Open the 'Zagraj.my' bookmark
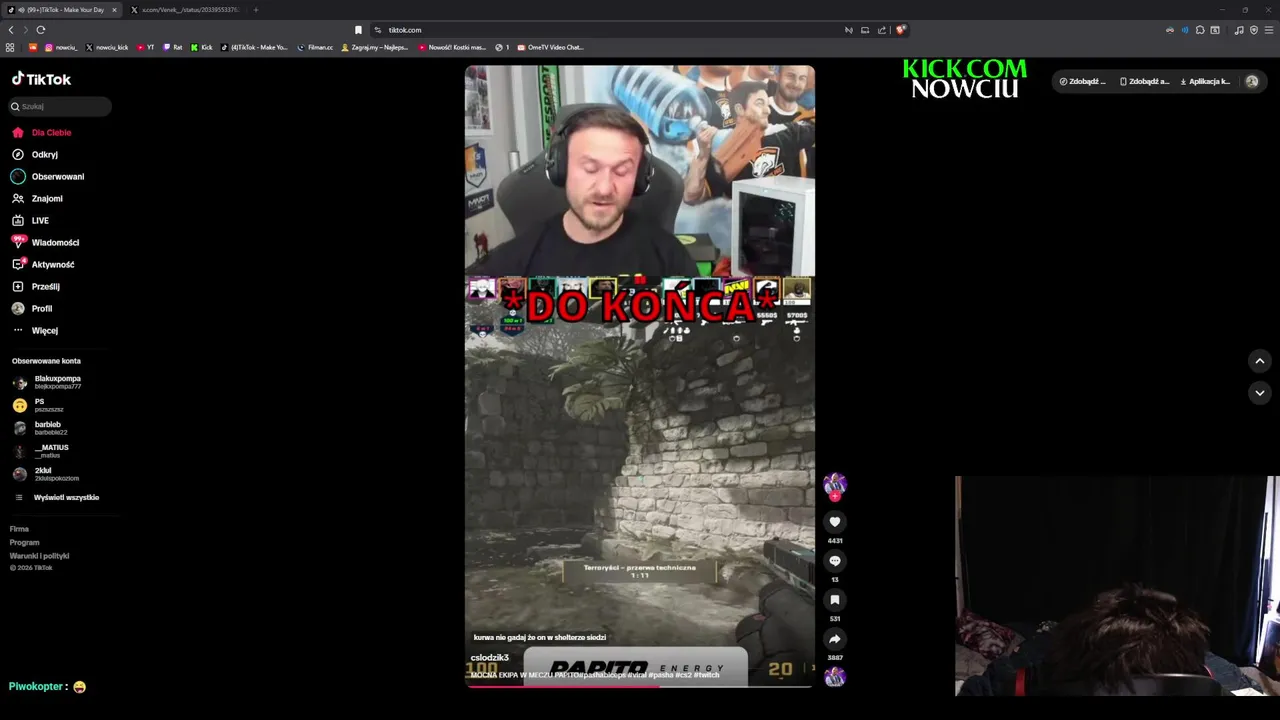The image size is (1280, 720). pos(375,47)
